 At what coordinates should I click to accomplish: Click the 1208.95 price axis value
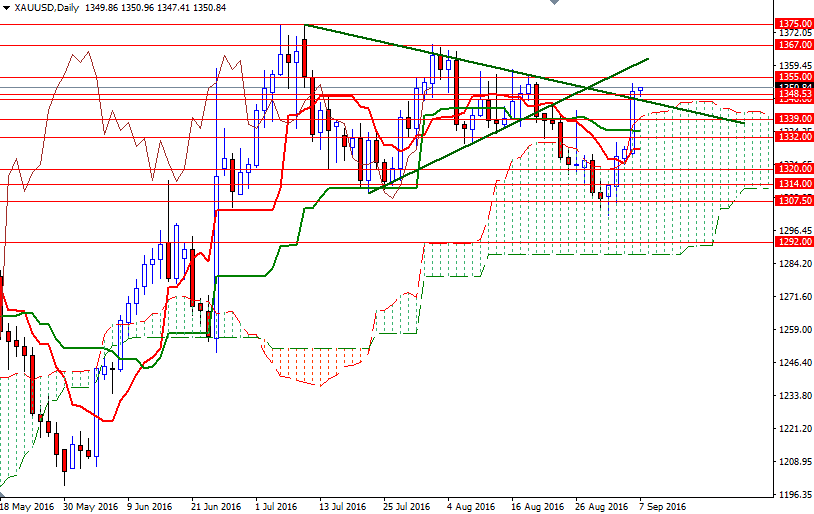(795, 462)
